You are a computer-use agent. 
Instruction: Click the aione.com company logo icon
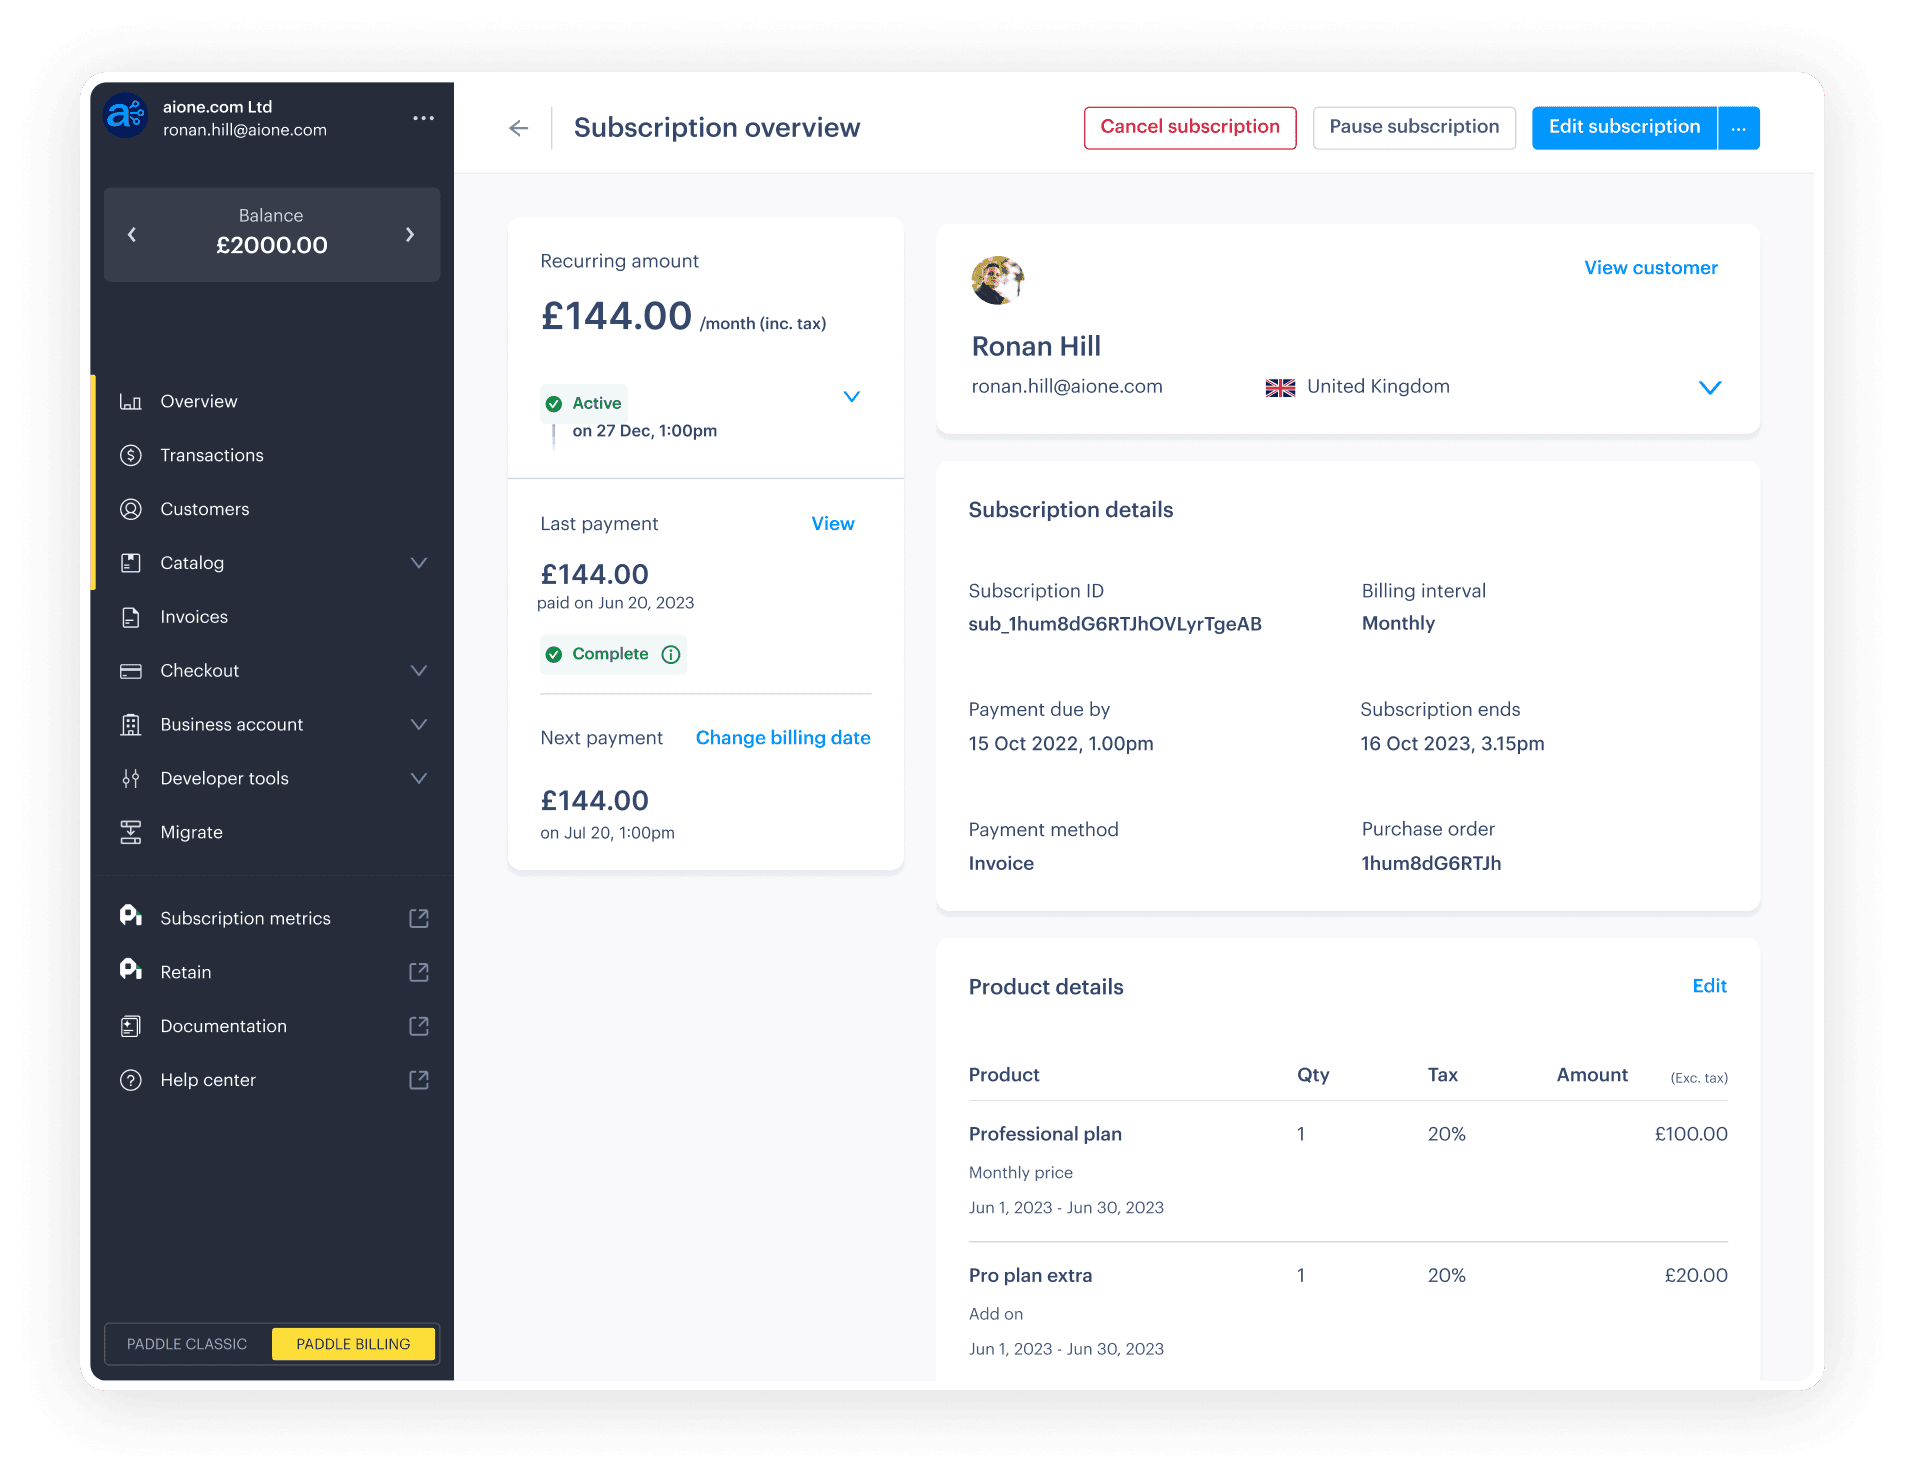coord(126,116)
